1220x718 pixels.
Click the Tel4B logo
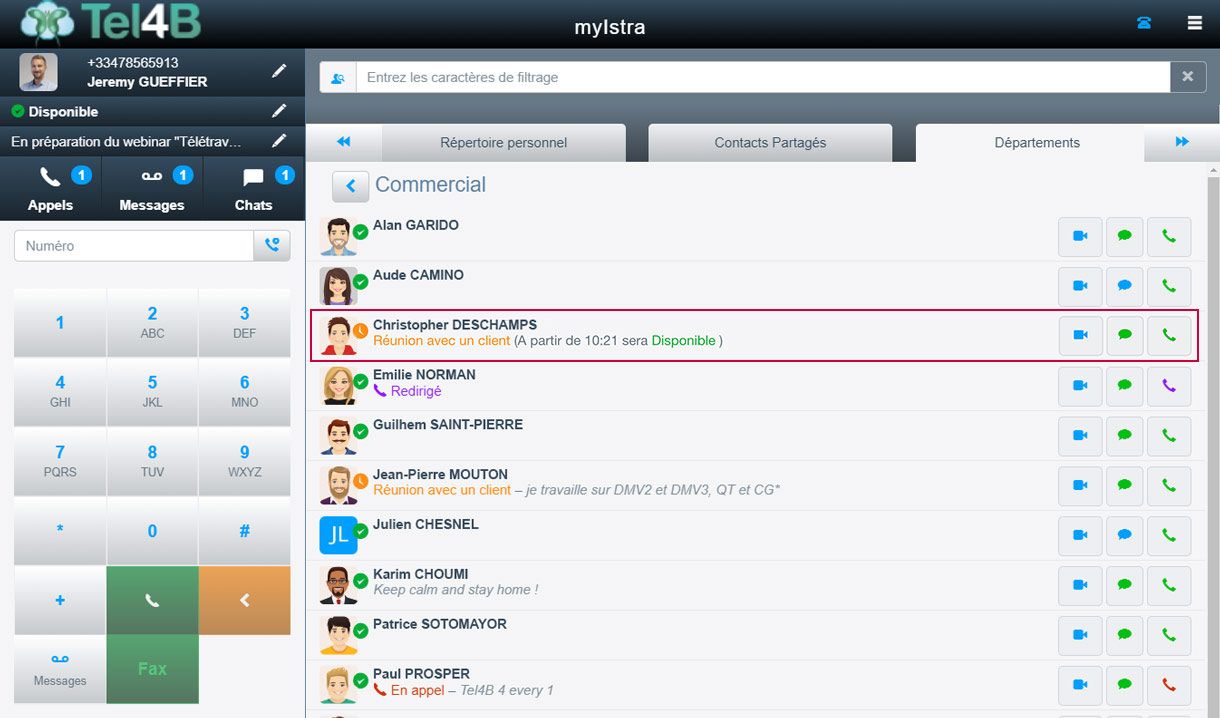(x=110, y=24)
